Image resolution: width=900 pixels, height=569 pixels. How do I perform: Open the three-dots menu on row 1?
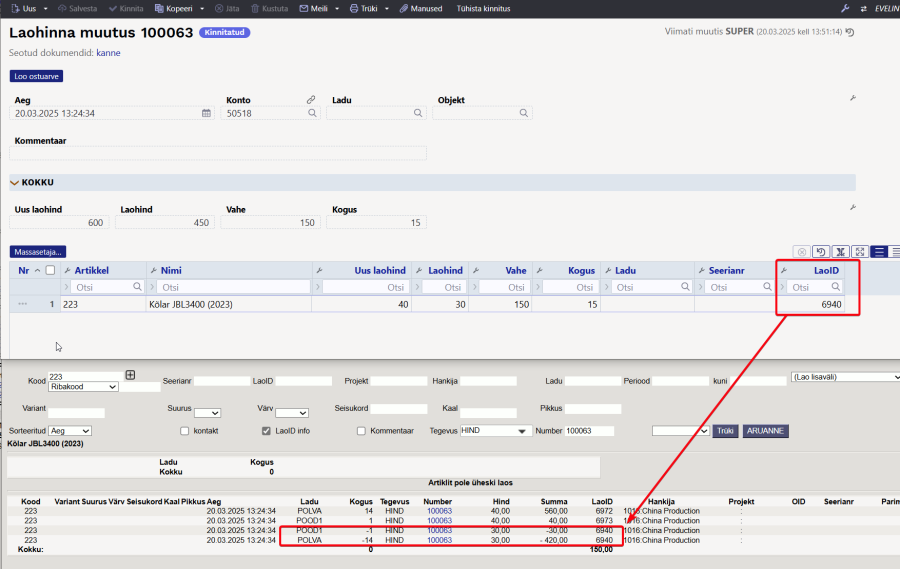tap(22, 304)
